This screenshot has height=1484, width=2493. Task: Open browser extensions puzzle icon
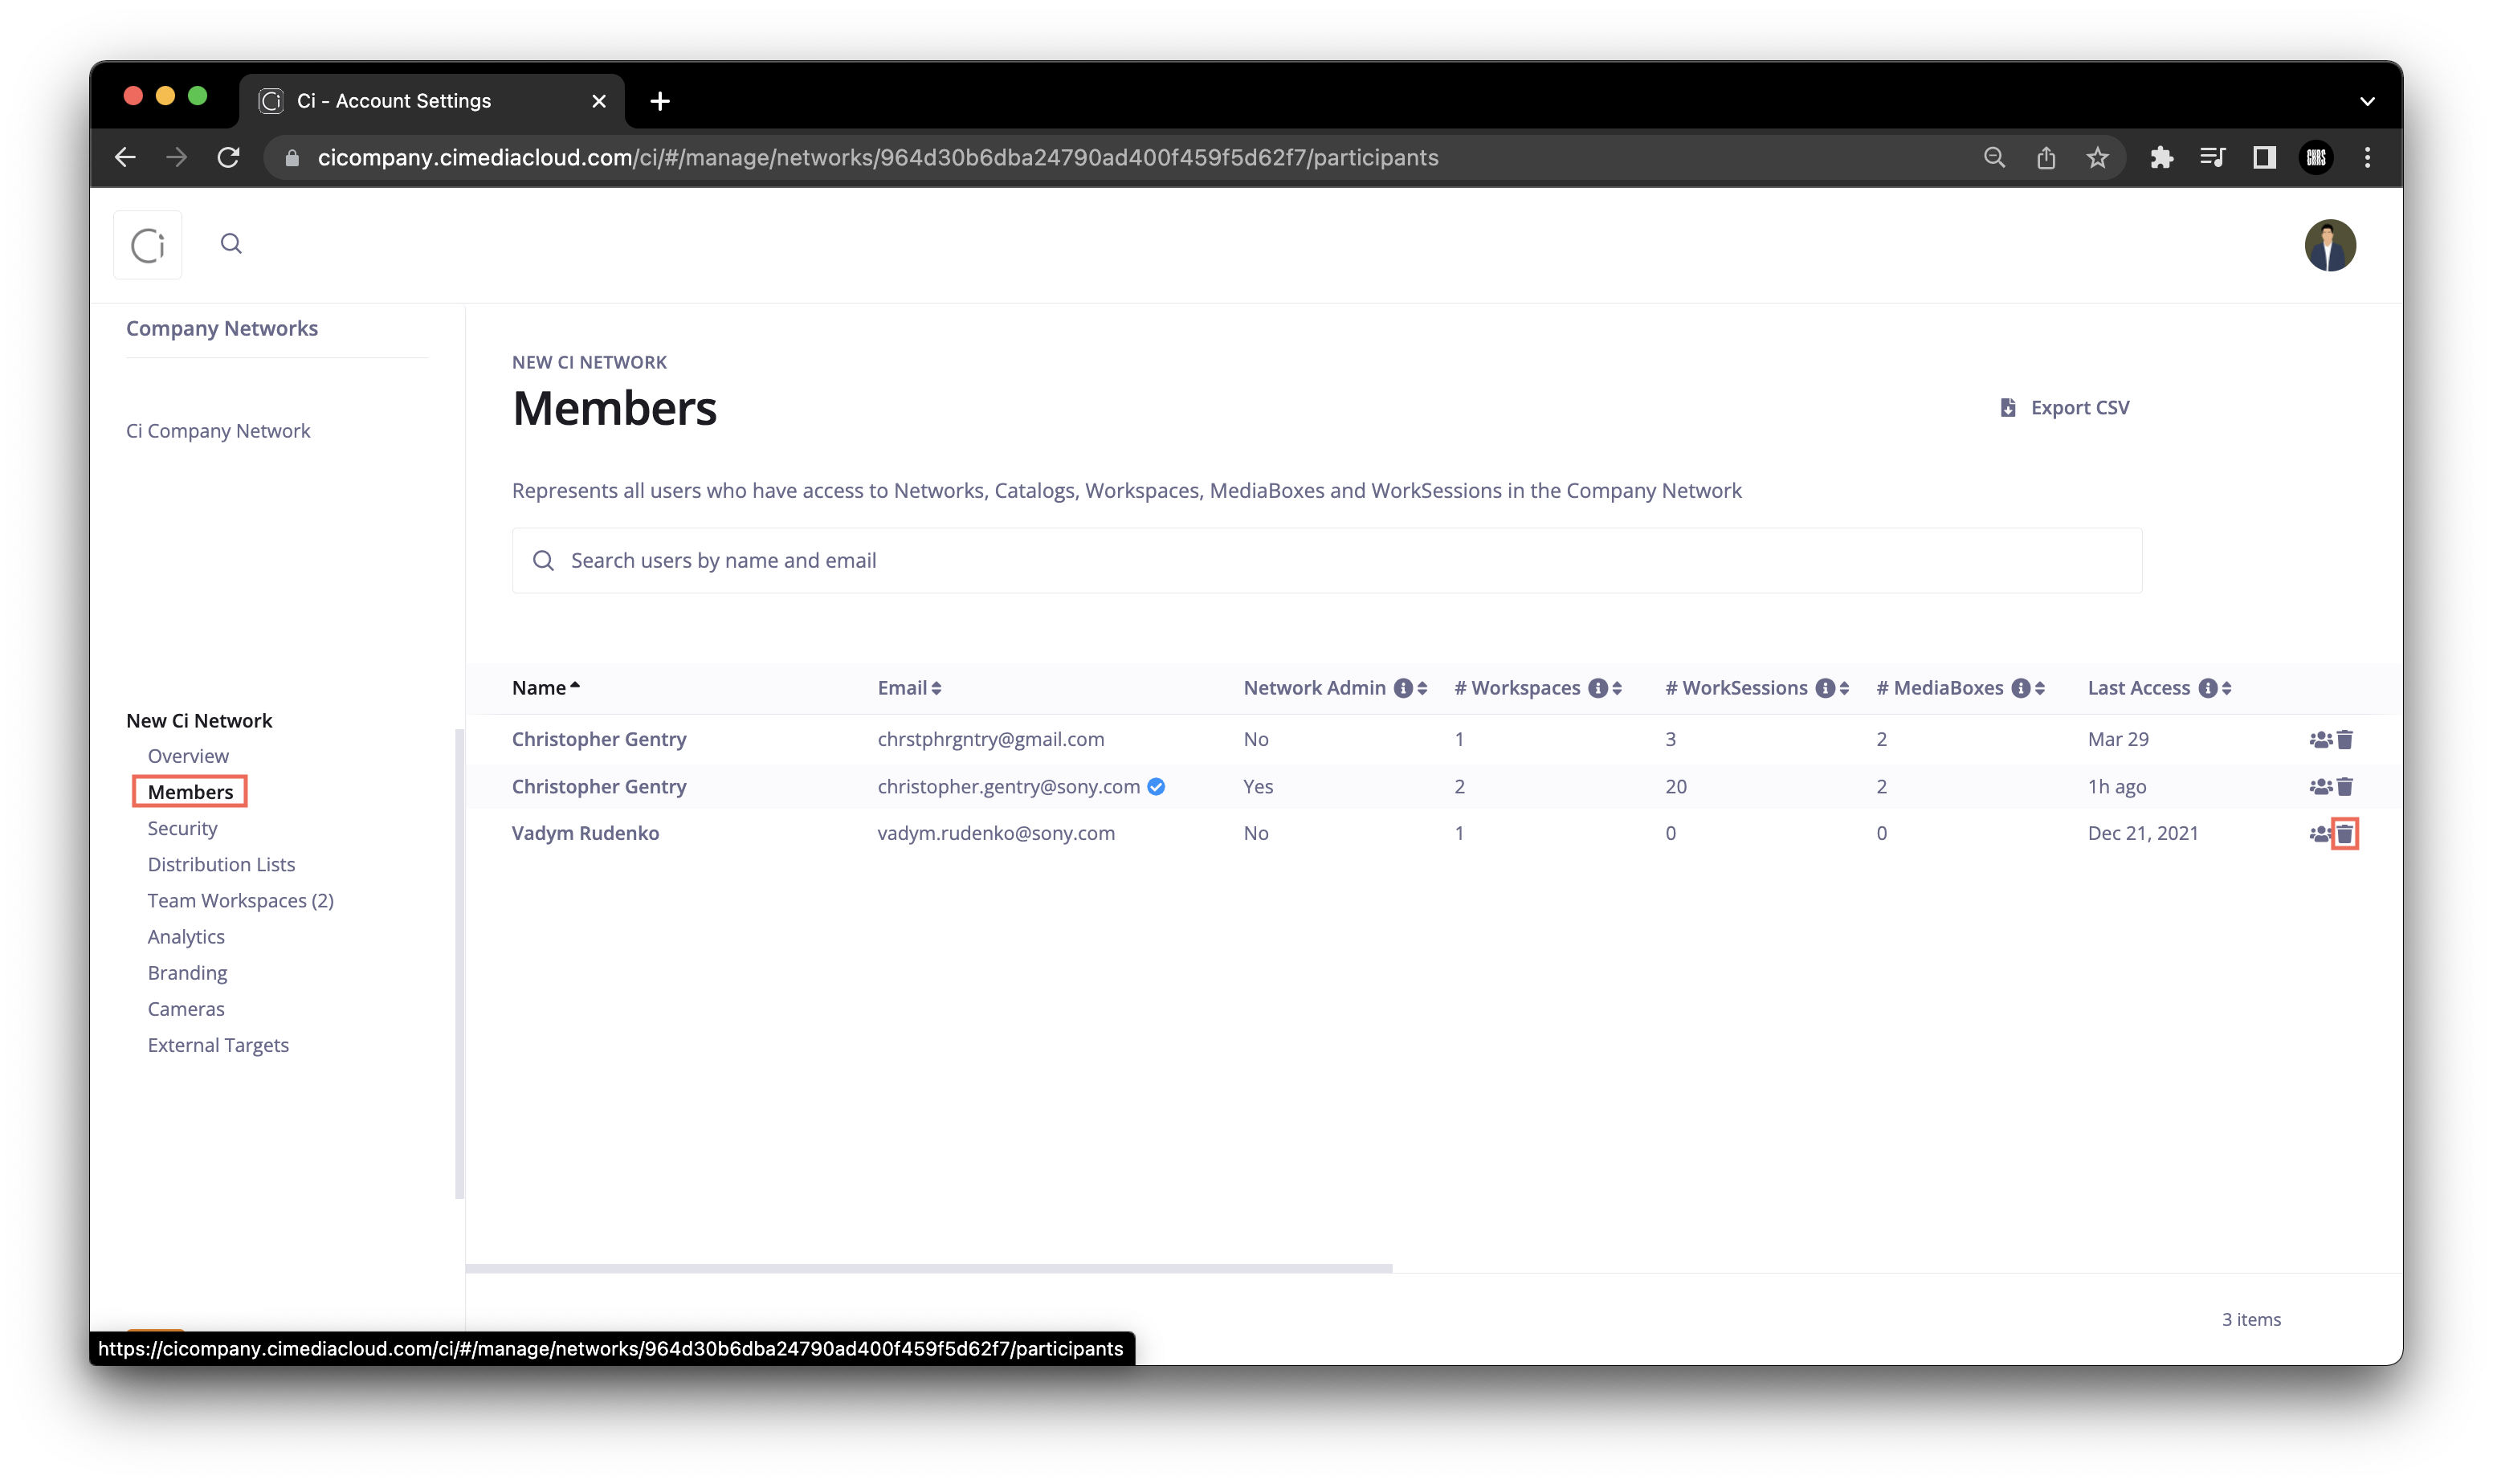coord(2161,157)
